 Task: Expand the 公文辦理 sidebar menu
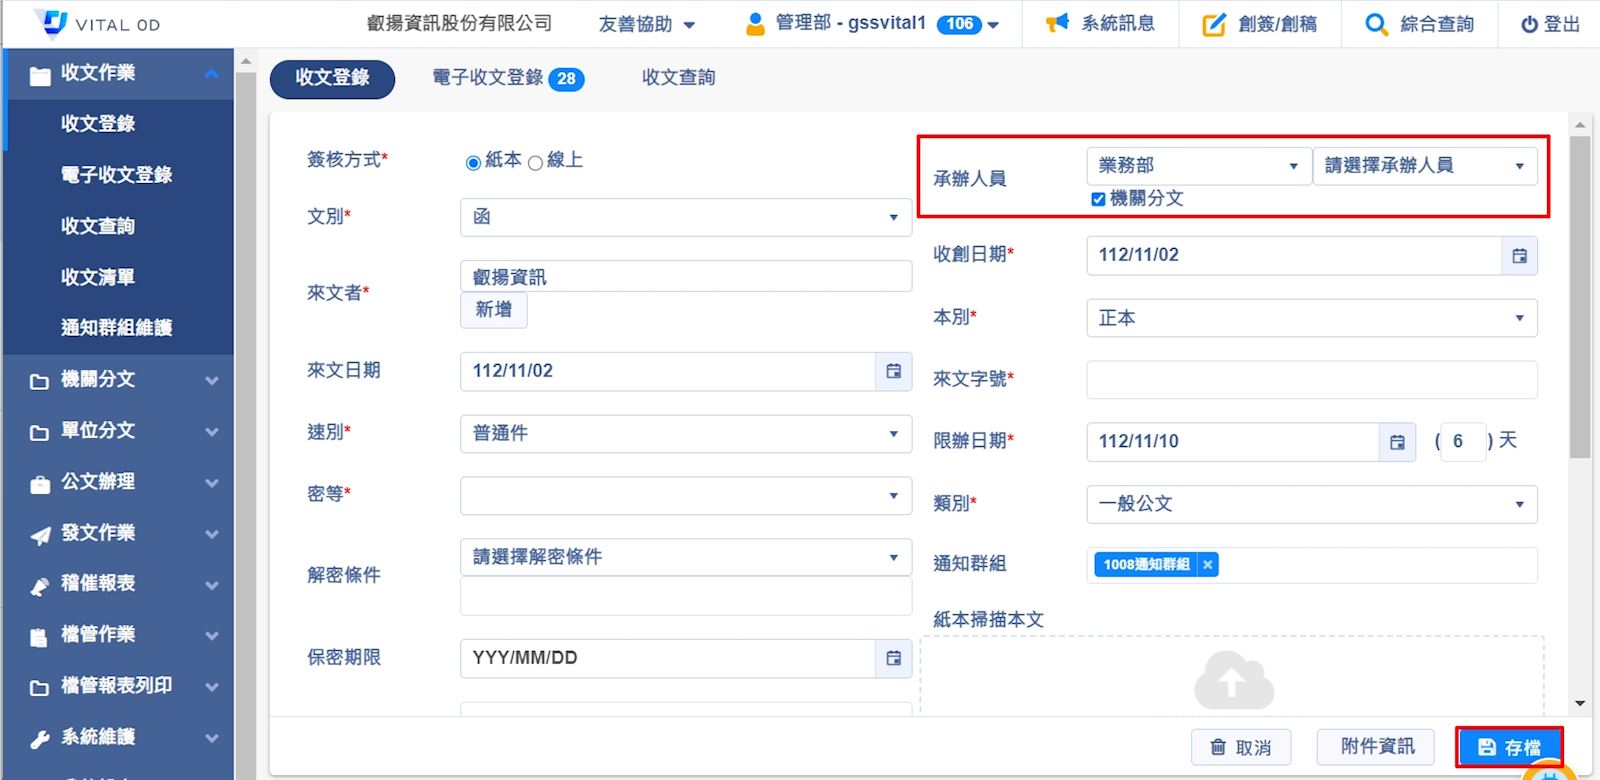click(x=120, y=482)
